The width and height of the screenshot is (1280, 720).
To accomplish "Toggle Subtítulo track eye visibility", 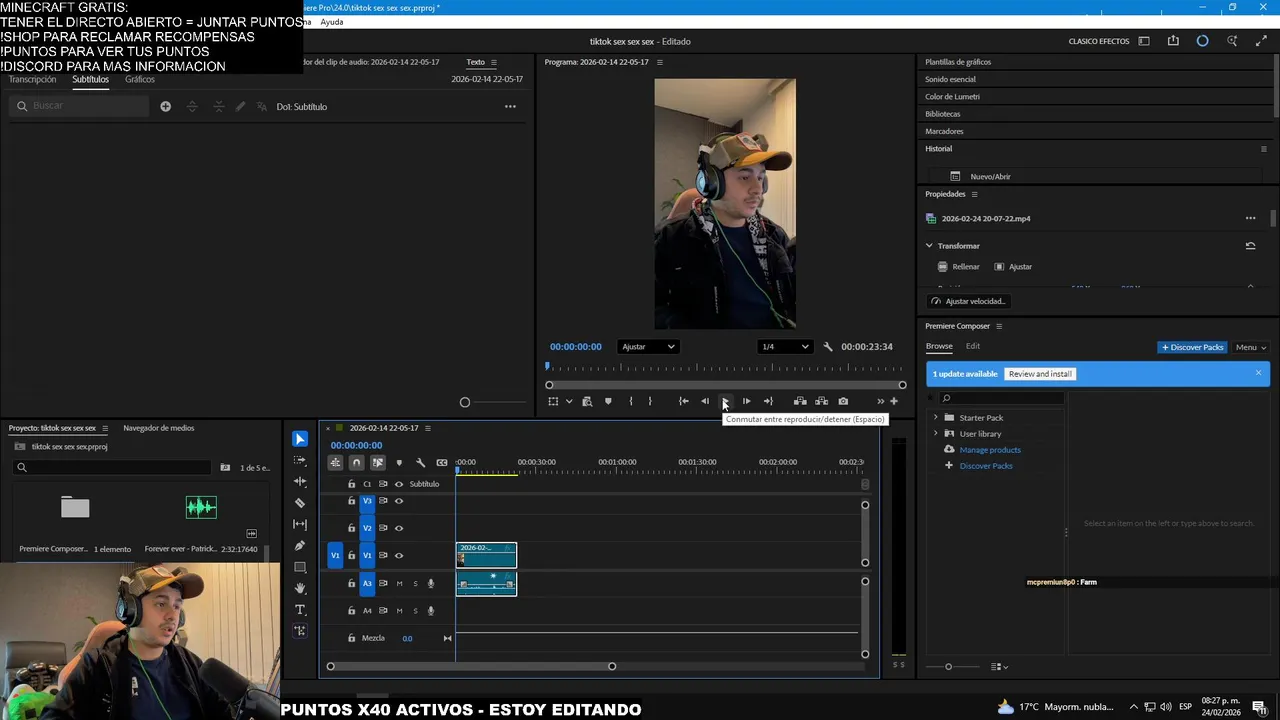I will [399, 484].
